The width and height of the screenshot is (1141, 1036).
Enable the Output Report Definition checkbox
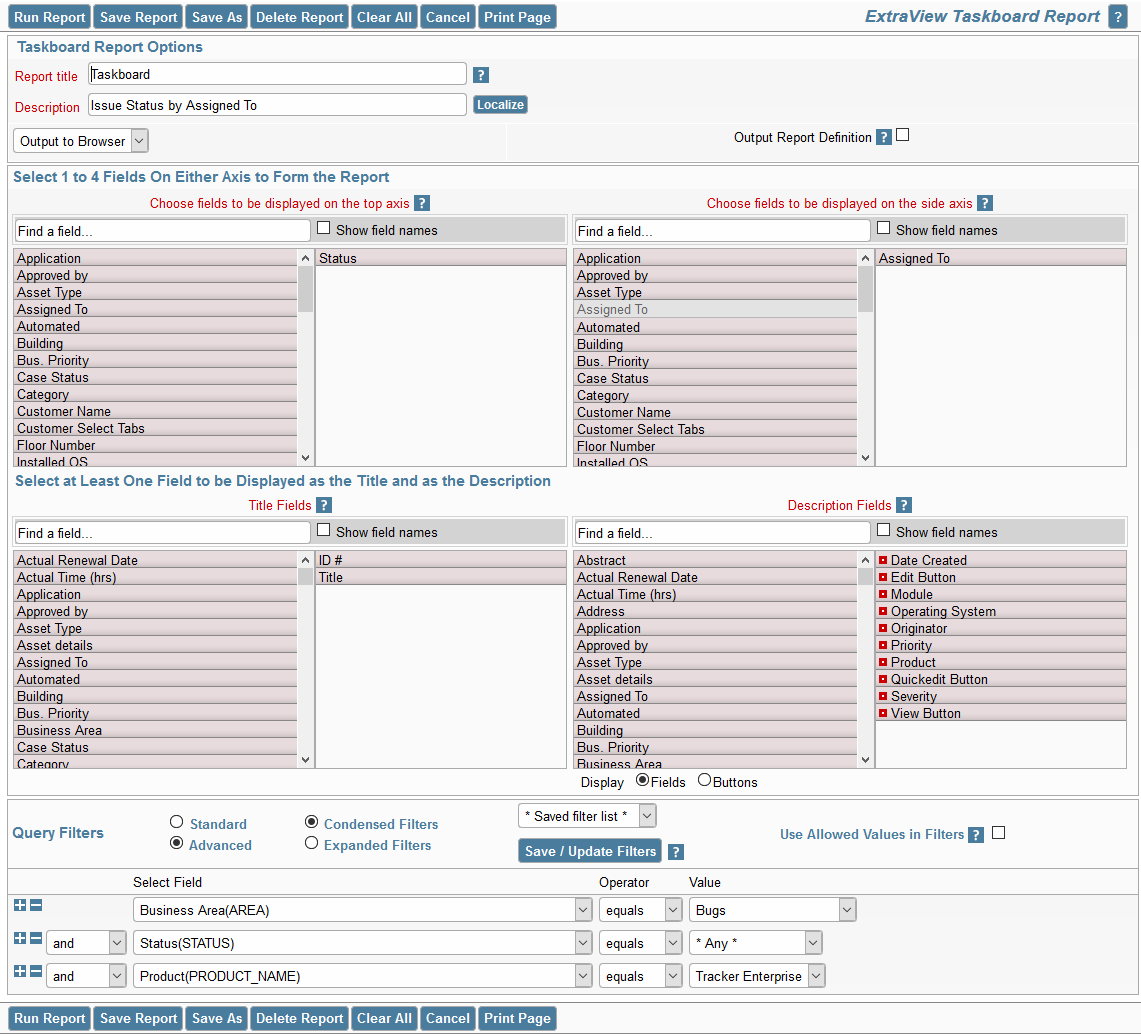coord(903,135)
